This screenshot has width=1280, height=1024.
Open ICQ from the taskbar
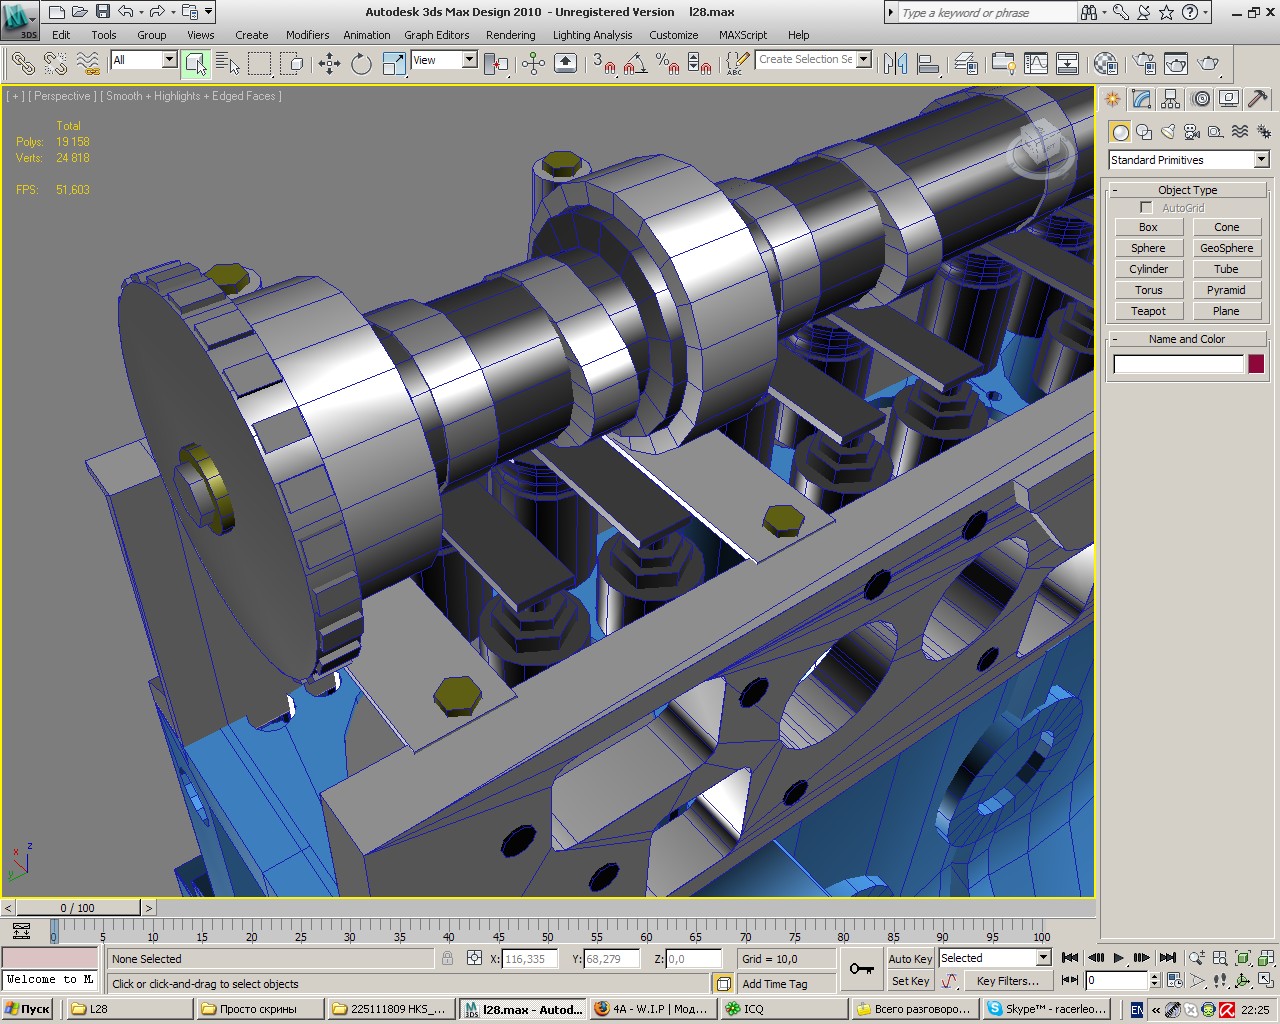click(784, 1009)
